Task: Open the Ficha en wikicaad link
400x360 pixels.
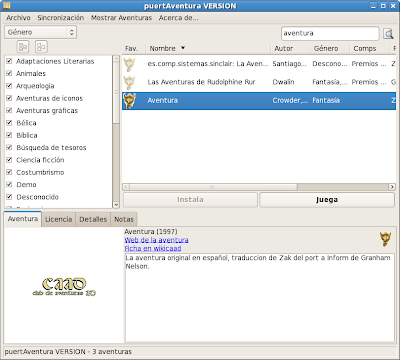Action: pyautogui.click(x=153, y=248)
